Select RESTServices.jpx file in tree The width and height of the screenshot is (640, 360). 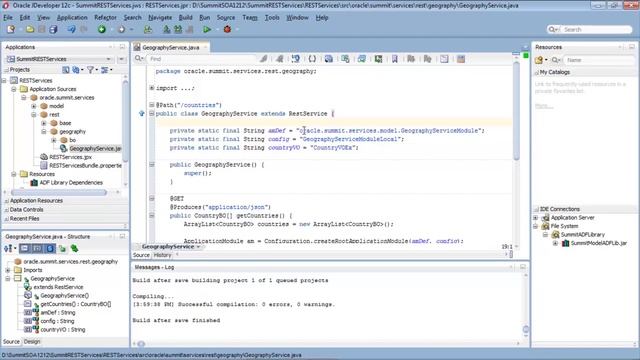click(70, 157)
